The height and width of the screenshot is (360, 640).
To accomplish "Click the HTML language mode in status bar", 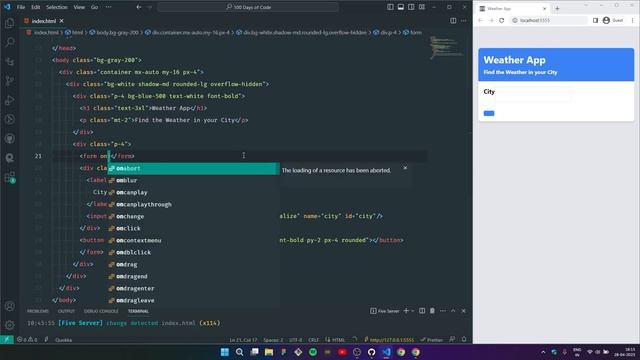I will click(338, 340).
